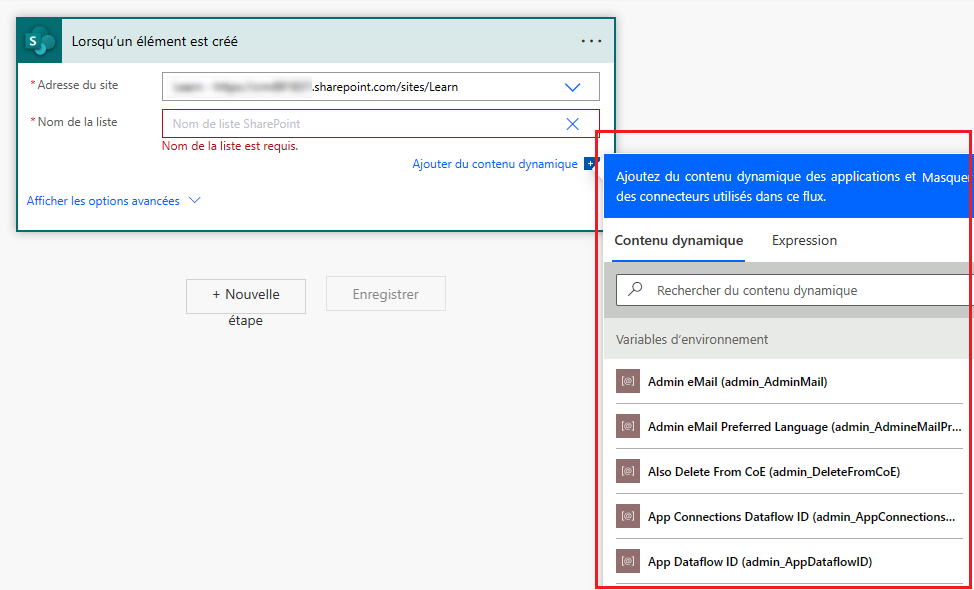The image size is (974, 590).
Task: Click the Ajouter du contenu dynamique link
Action: tap(496, 163)
